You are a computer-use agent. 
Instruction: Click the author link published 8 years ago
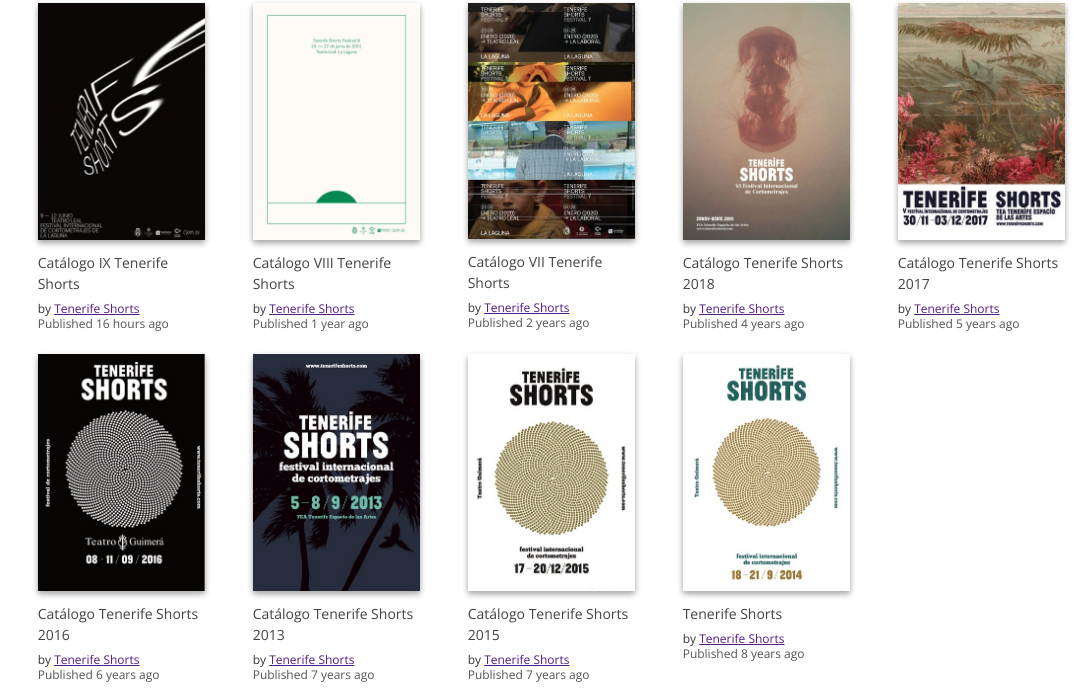point(742,639)
